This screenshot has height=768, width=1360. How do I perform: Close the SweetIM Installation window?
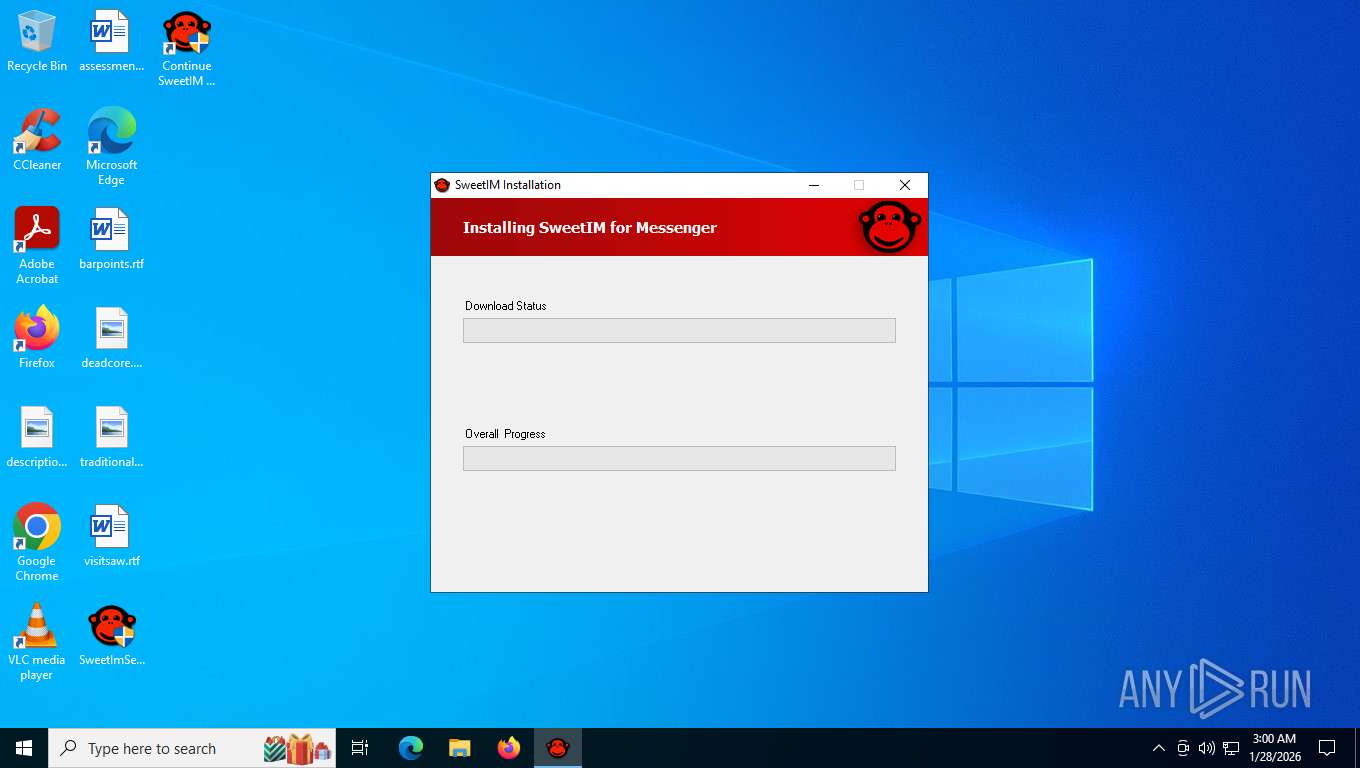click(x=905, y=185)
